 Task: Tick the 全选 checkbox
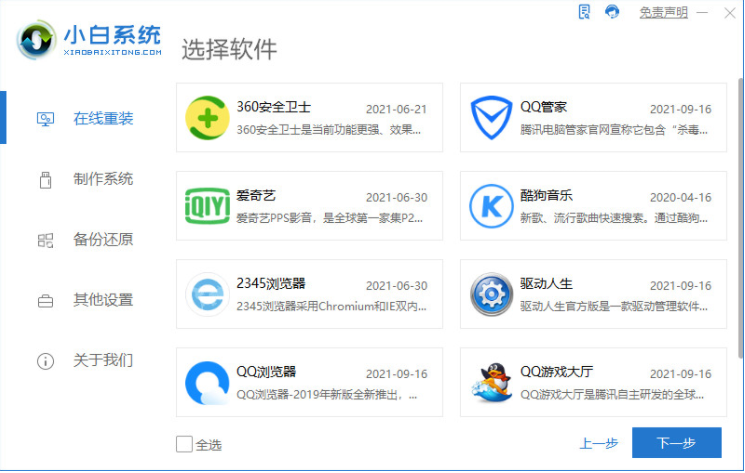[x=184, y=445]
